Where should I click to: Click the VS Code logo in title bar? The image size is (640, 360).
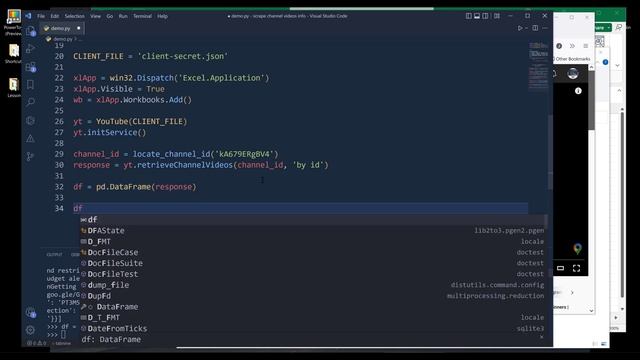pyautogui.click(x=28, y=16)
